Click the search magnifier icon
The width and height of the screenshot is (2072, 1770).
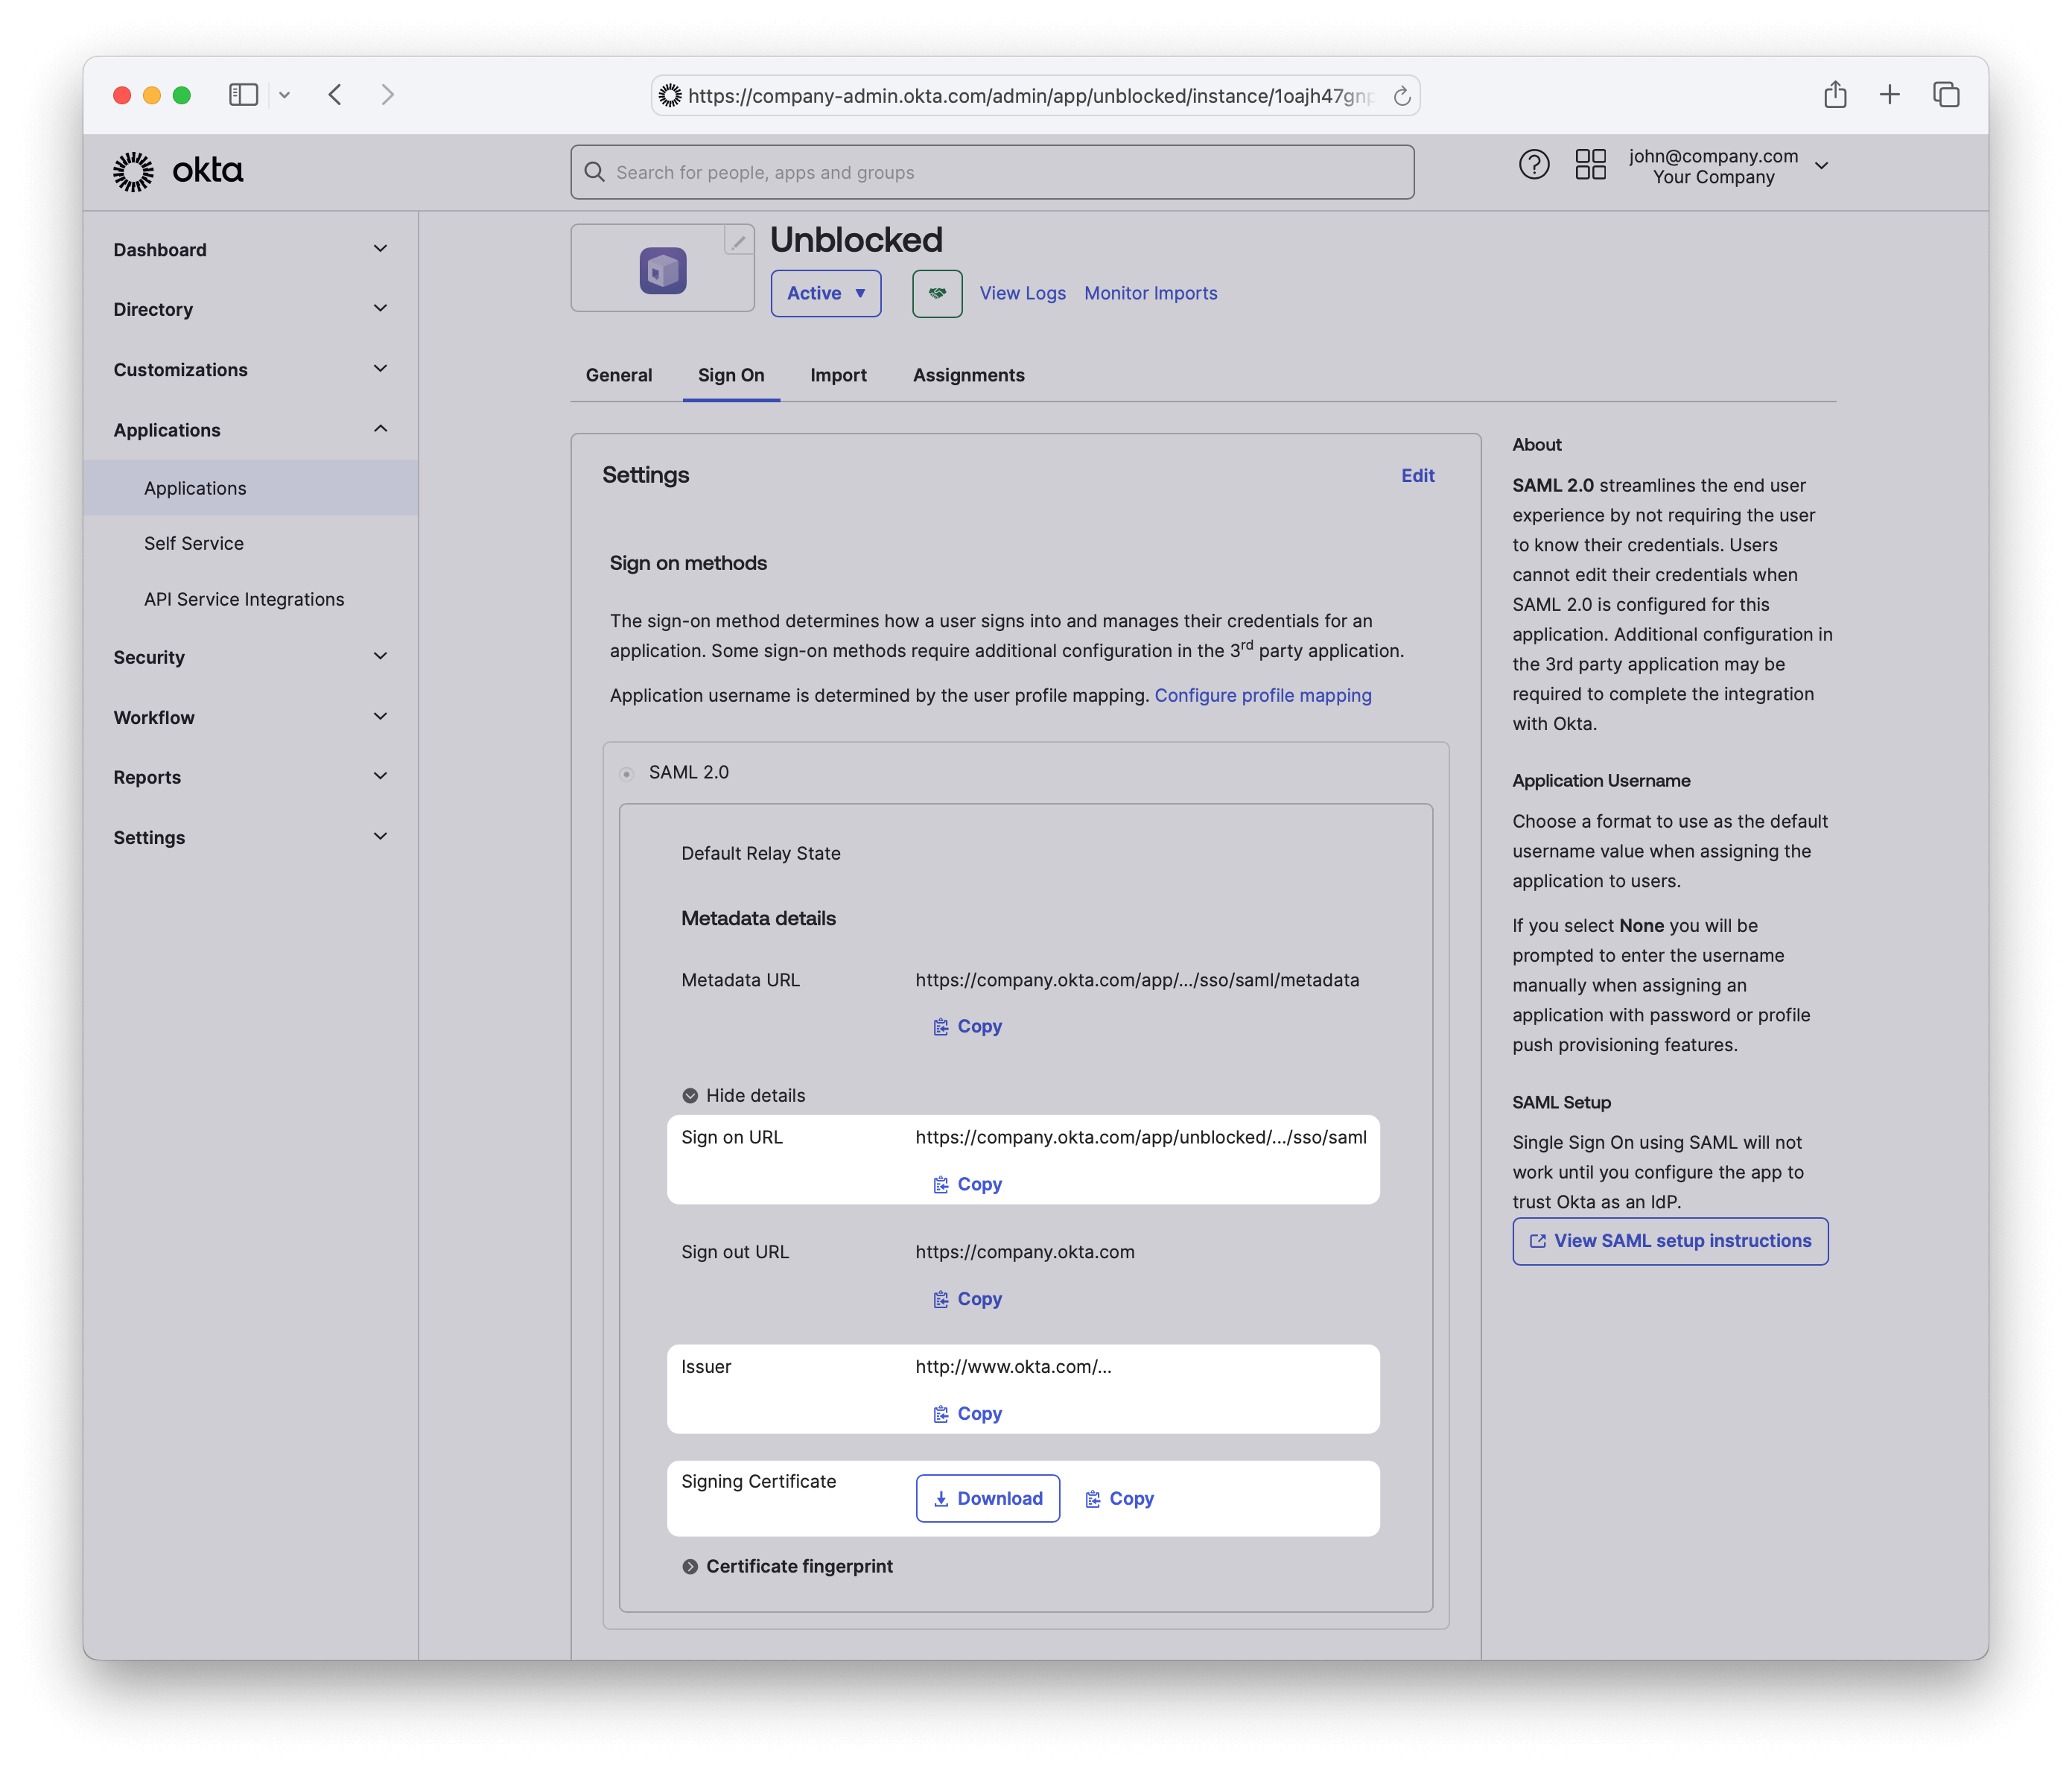click(x=594, y=172)
